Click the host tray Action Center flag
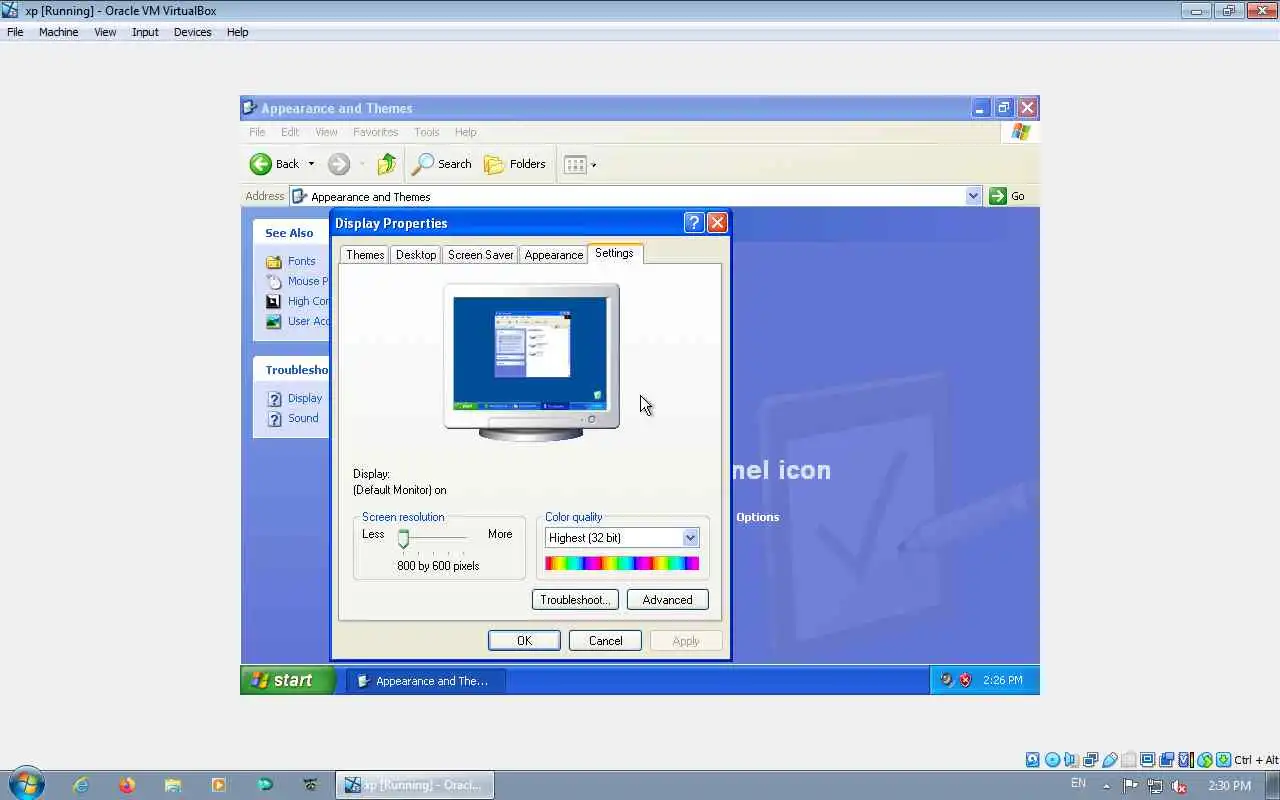Image resolution: width=1280 pixels, height=800 pixels. [1131, 786]
